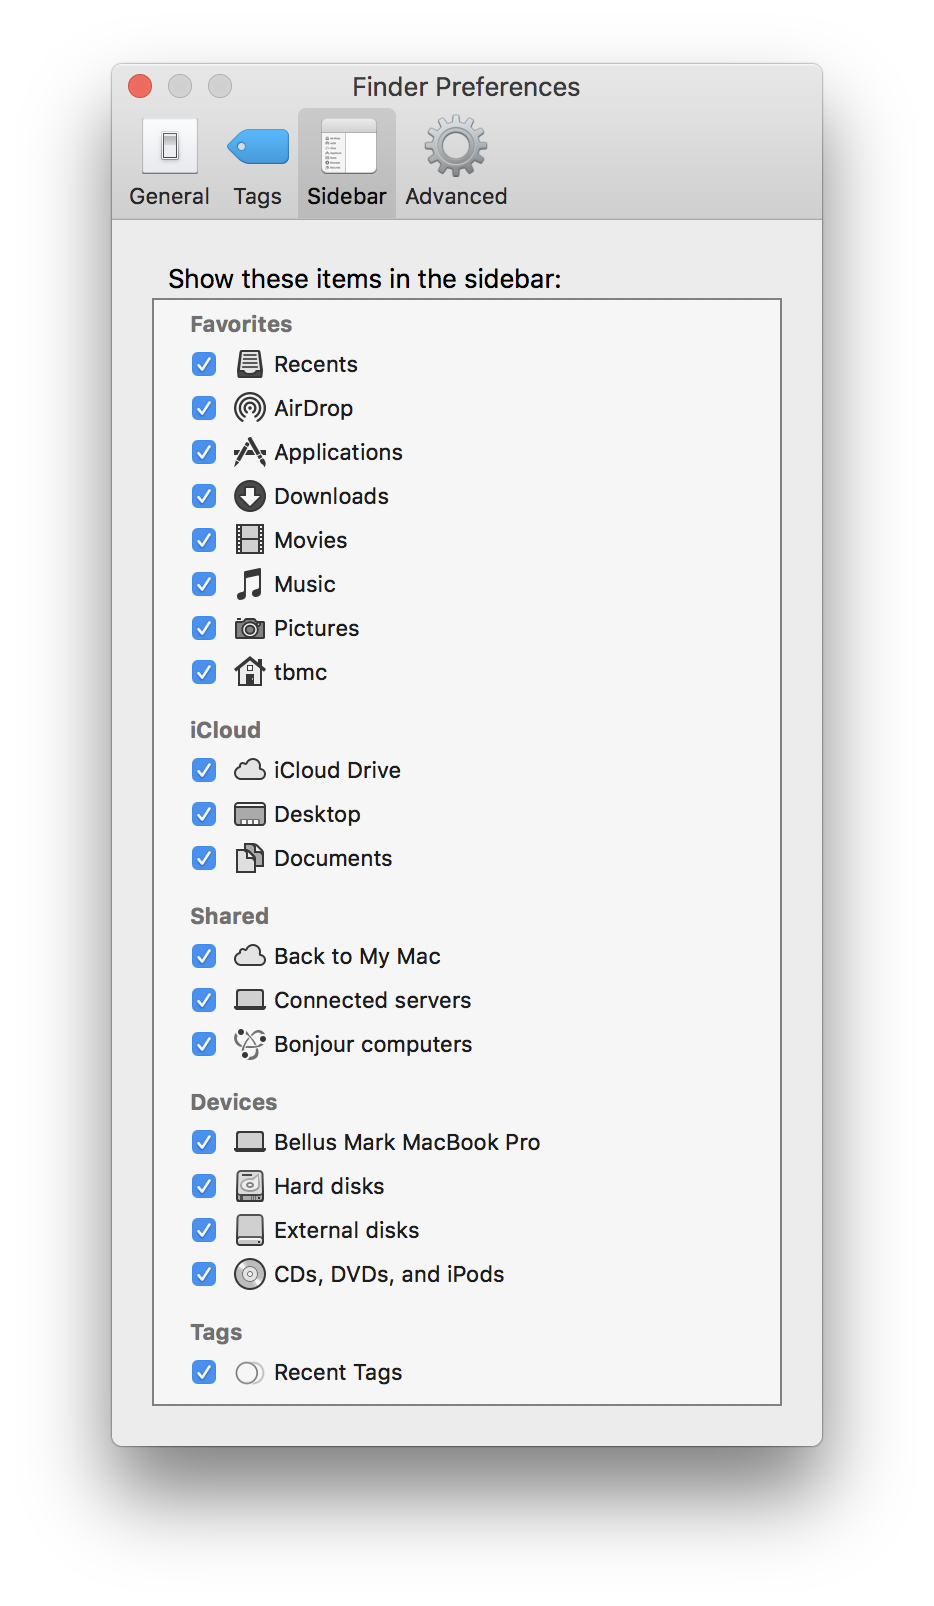Screen dimensions: 934x1606
Task: Click the Applications icon in the list
Action: tap(249, 452)
